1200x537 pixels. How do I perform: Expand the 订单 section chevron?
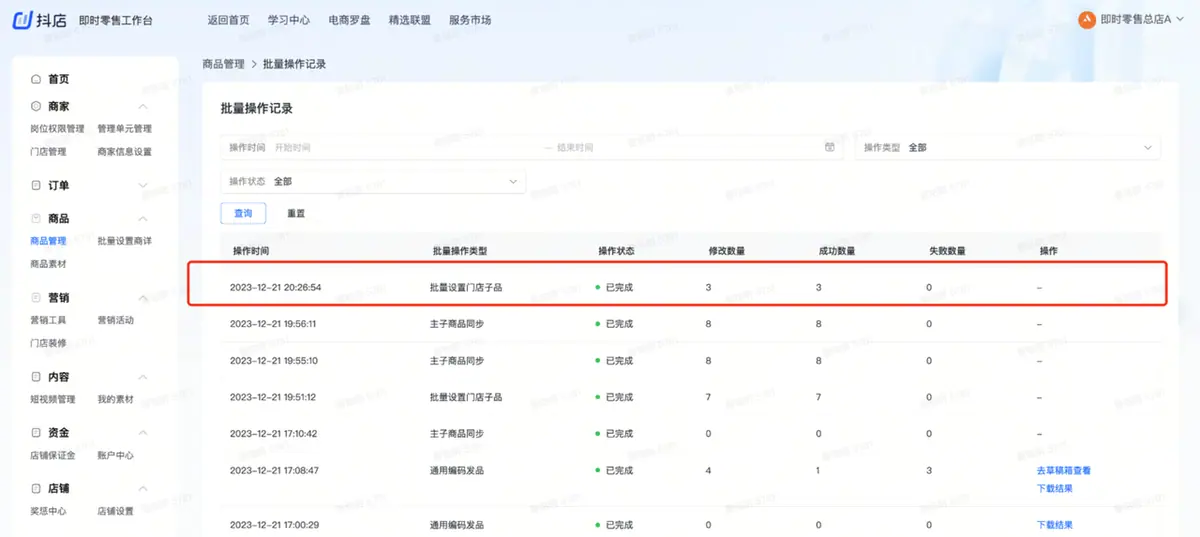pos(143,185)
